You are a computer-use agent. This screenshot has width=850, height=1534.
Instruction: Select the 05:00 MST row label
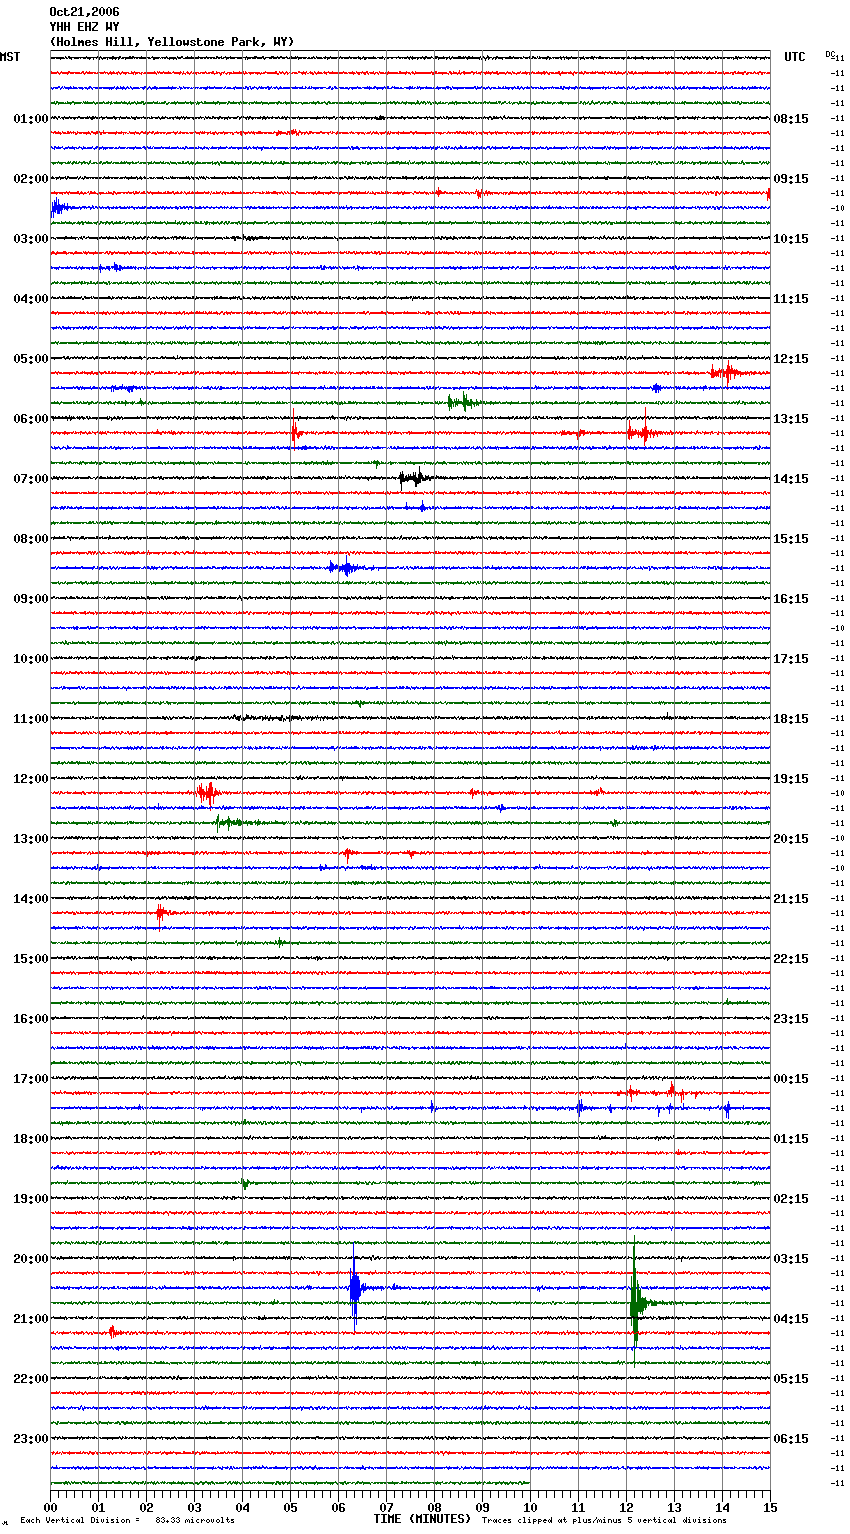31,359
